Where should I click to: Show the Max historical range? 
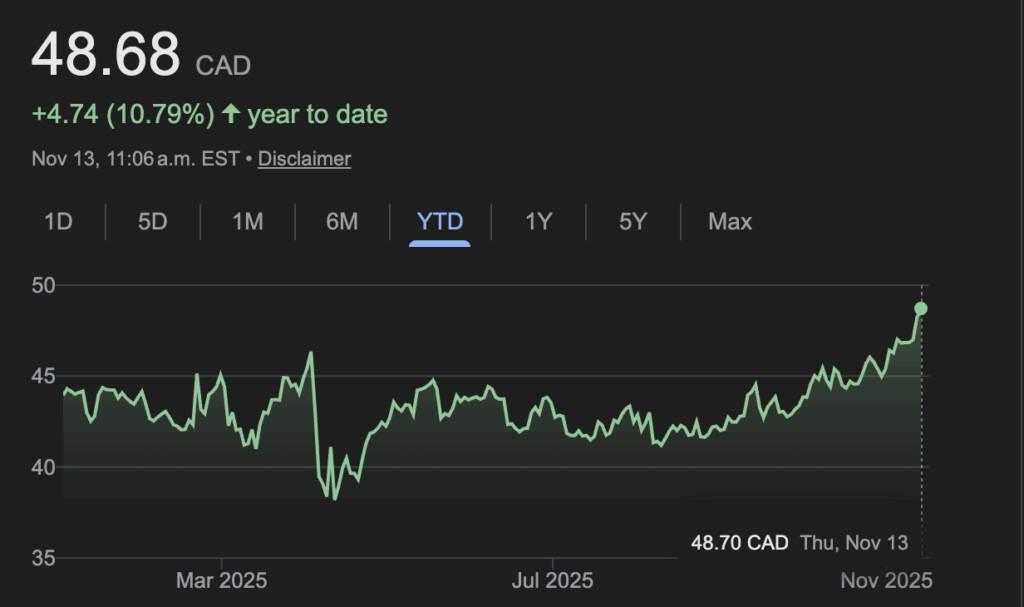(x=730, y=221)
